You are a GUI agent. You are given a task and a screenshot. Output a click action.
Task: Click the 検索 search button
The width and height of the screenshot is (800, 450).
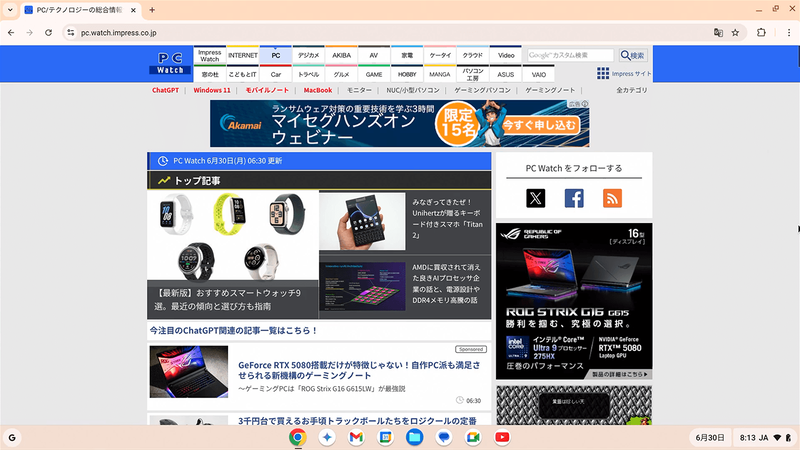(x=633, y=55)
